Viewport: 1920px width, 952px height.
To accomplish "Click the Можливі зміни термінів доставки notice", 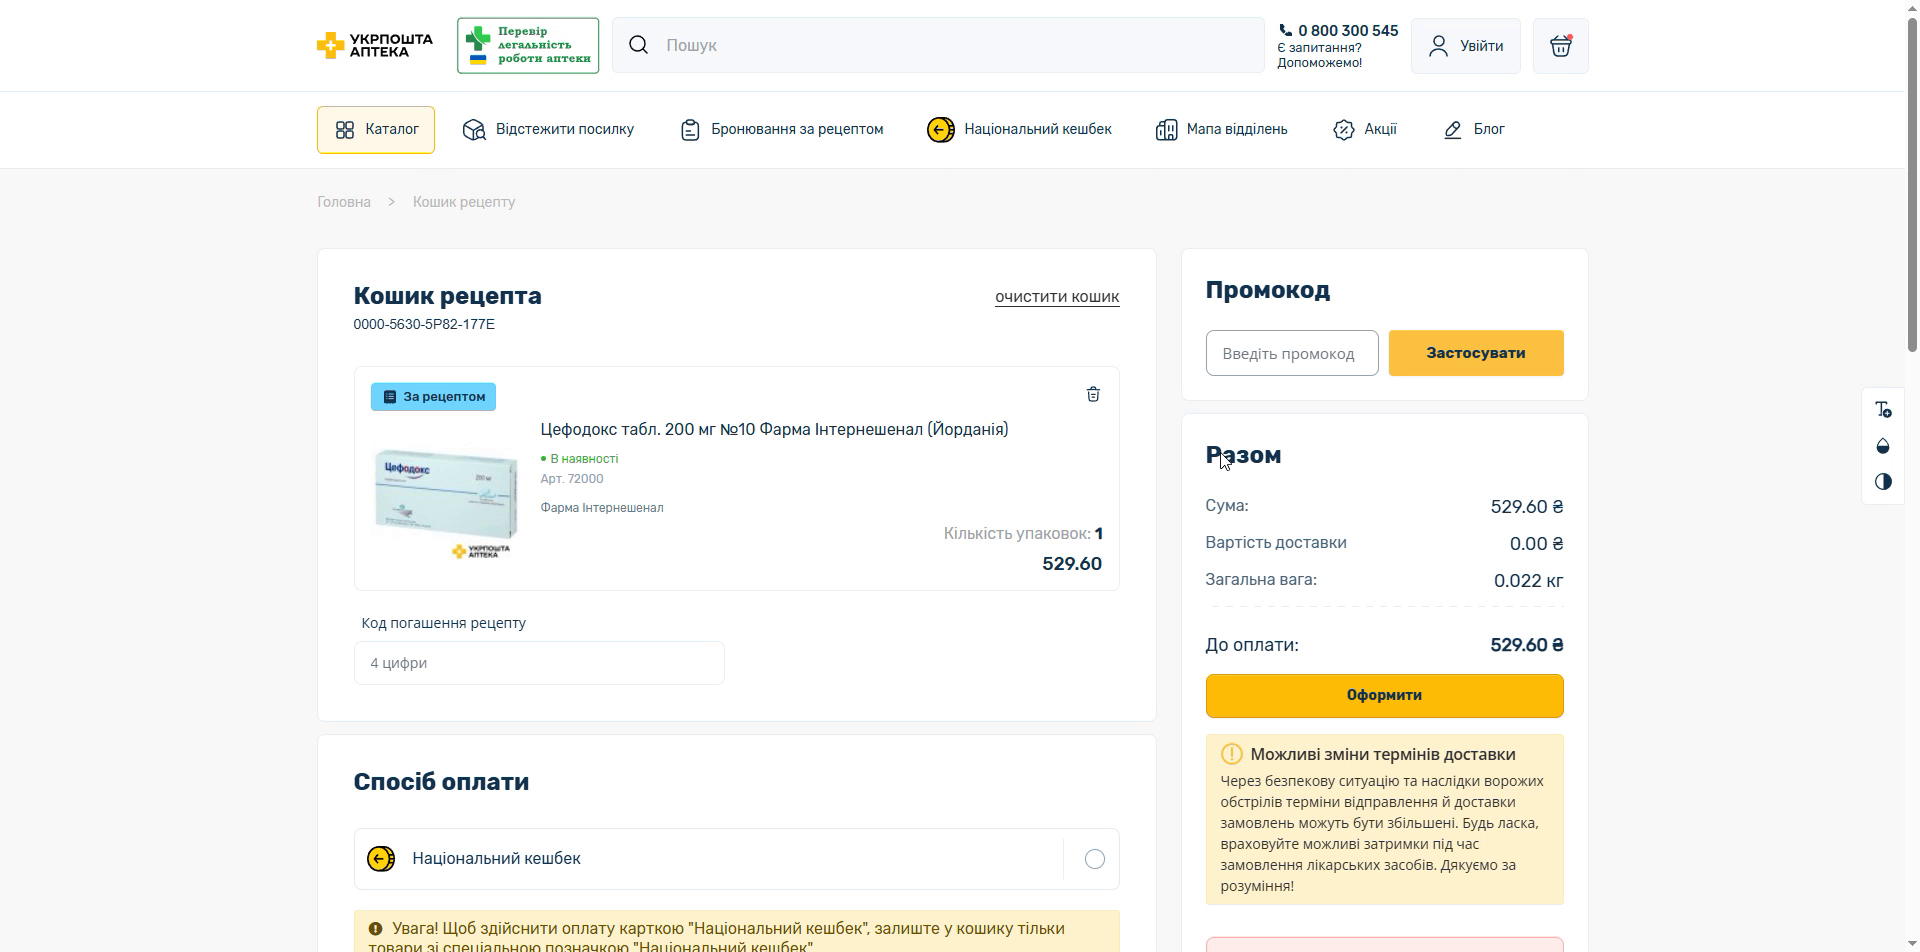I will tap(1384, 820).
